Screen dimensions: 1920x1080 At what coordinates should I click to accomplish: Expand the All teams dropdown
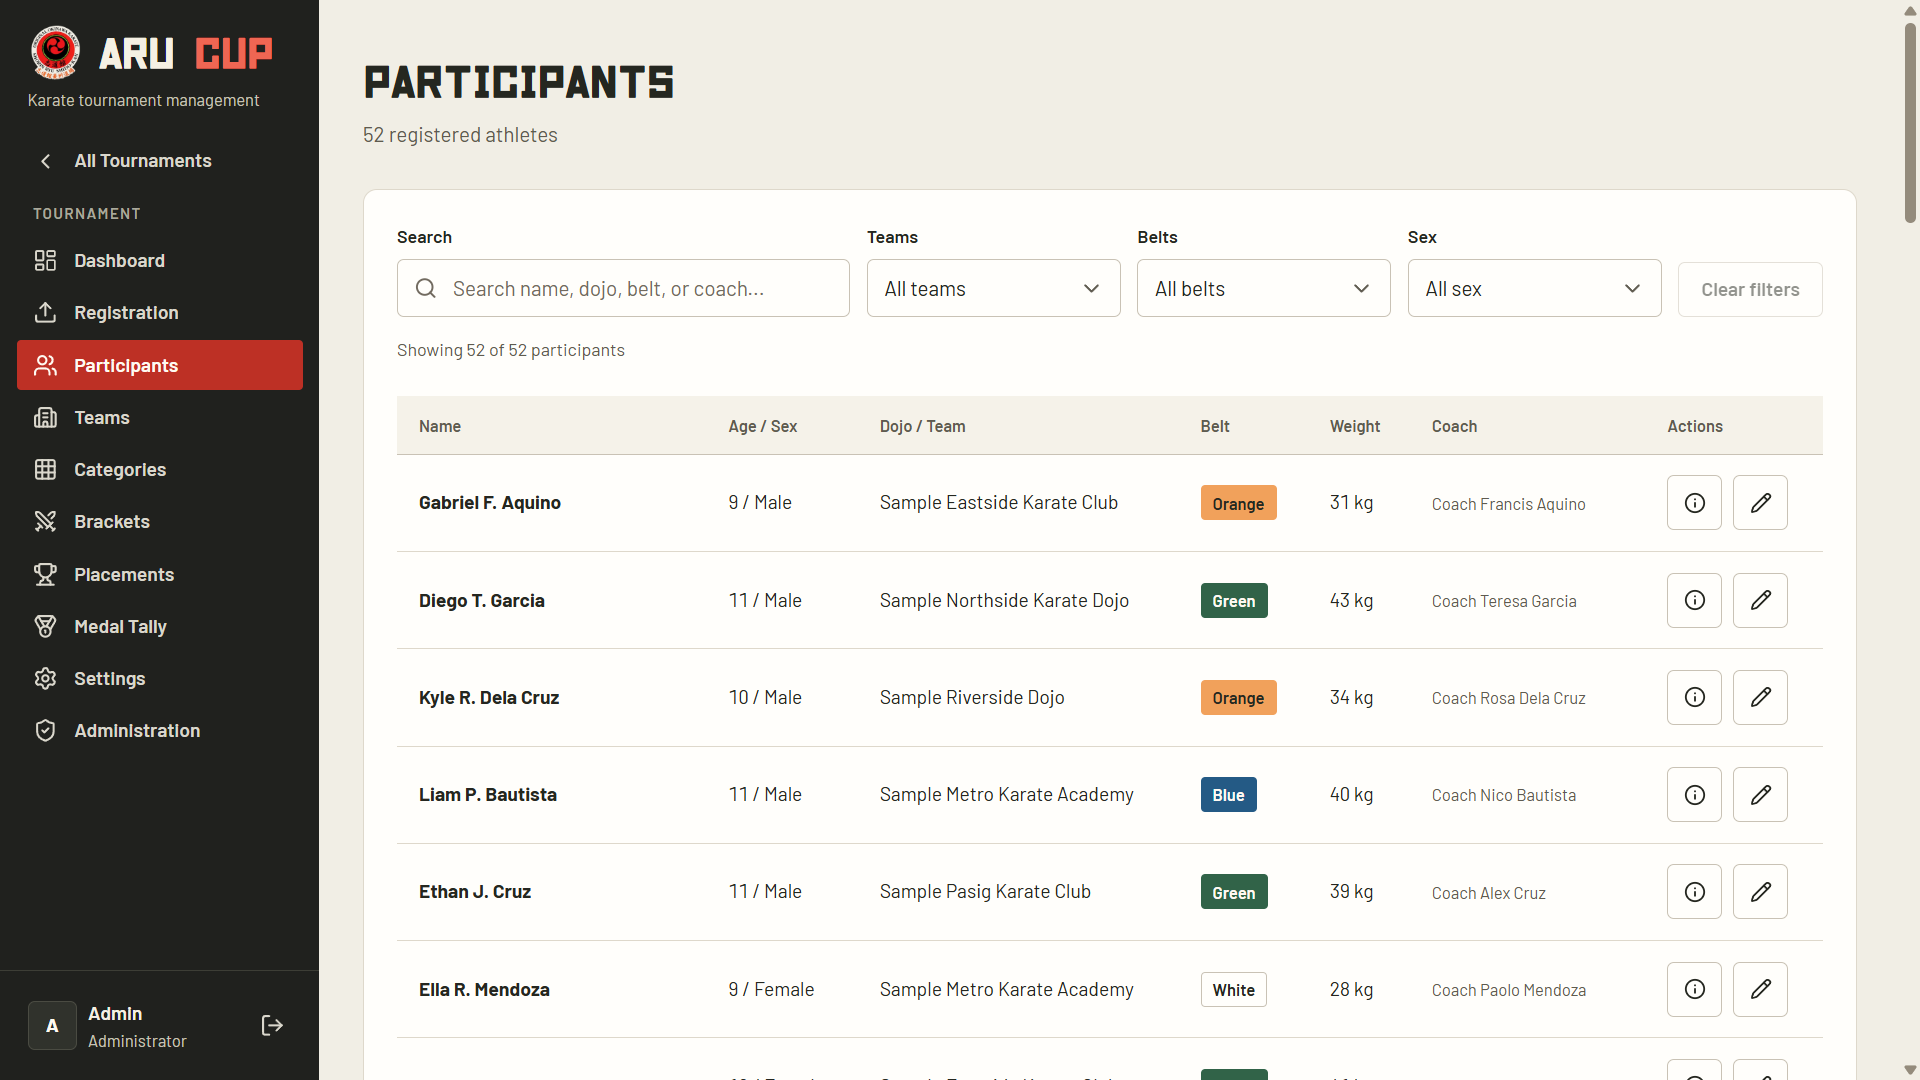click(x=993, y=288)
